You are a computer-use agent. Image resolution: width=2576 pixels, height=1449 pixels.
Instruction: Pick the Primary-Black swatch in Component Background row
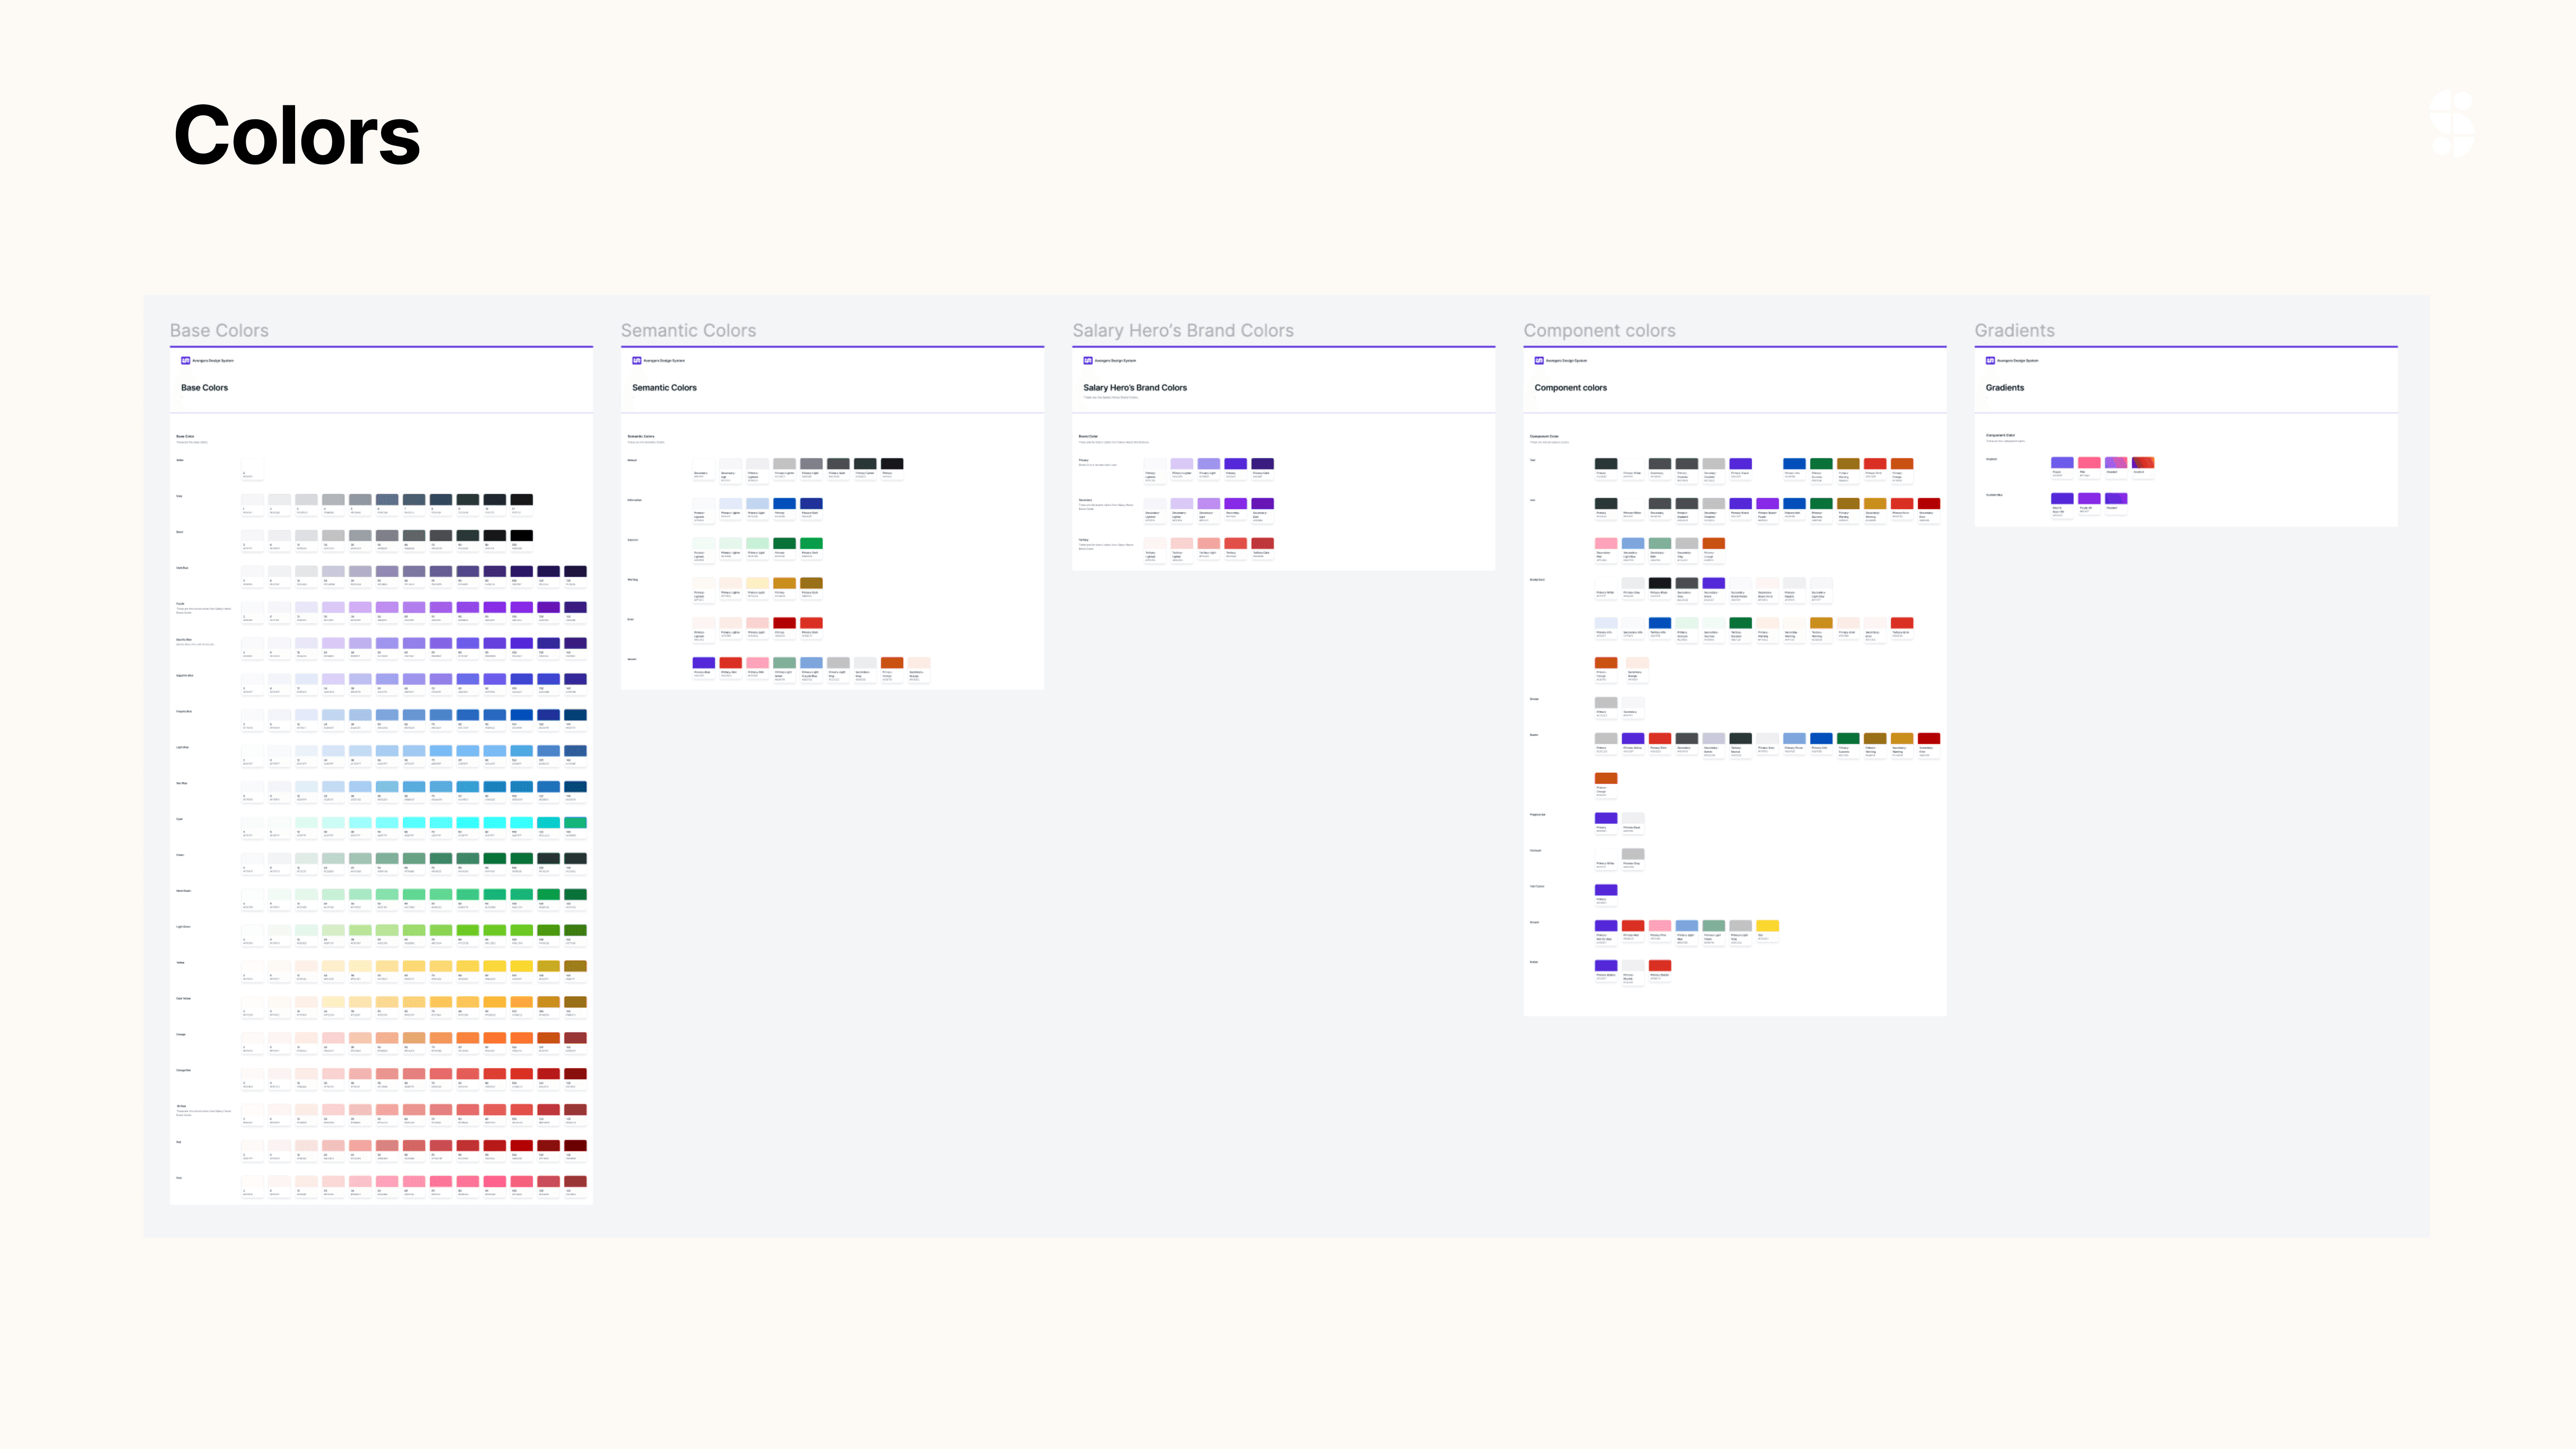1660,583
